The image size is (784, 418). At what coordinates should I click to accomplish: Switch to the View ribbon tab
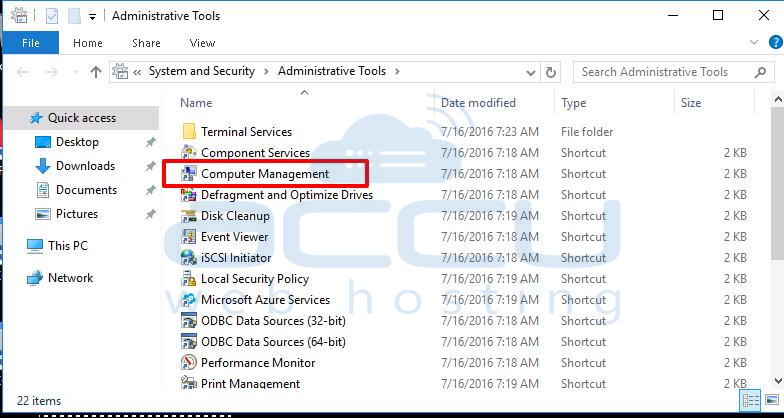click(x=202, y=43)
